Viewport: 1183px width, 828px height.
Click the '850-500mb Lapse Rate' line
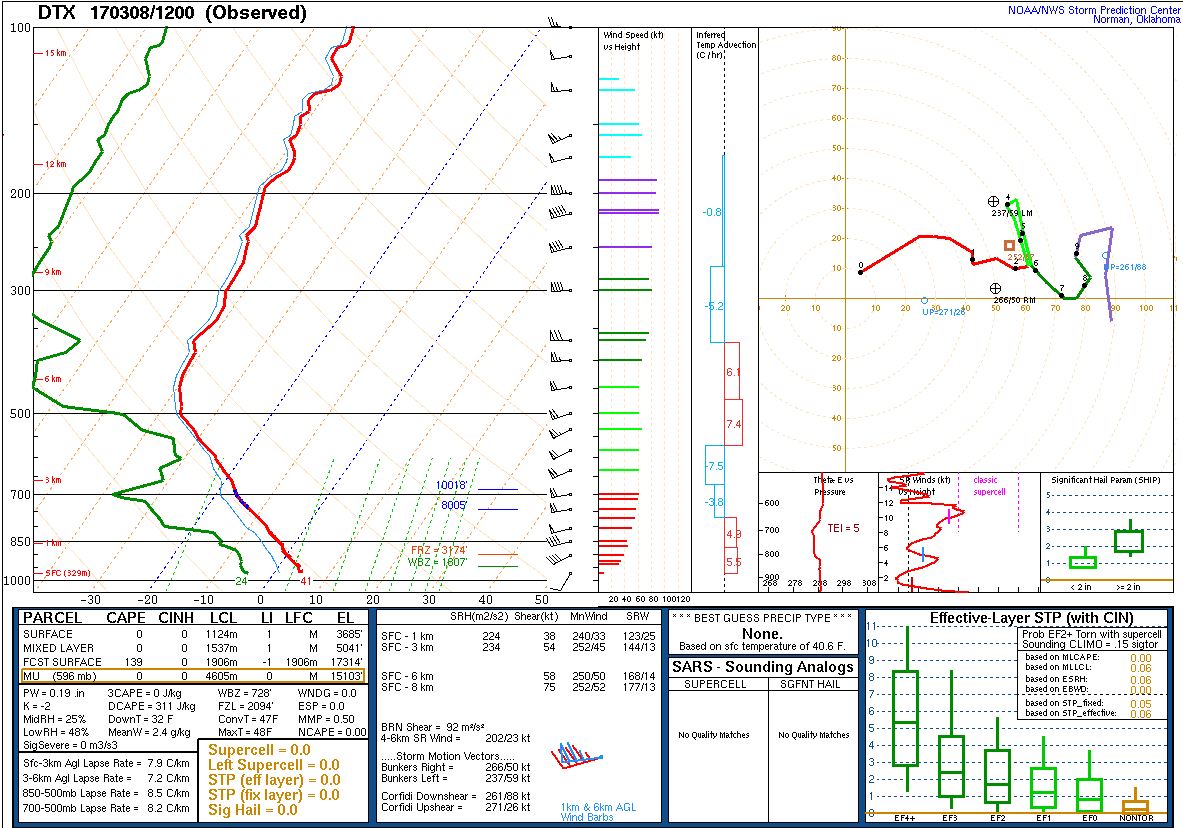tap(106, 793)
